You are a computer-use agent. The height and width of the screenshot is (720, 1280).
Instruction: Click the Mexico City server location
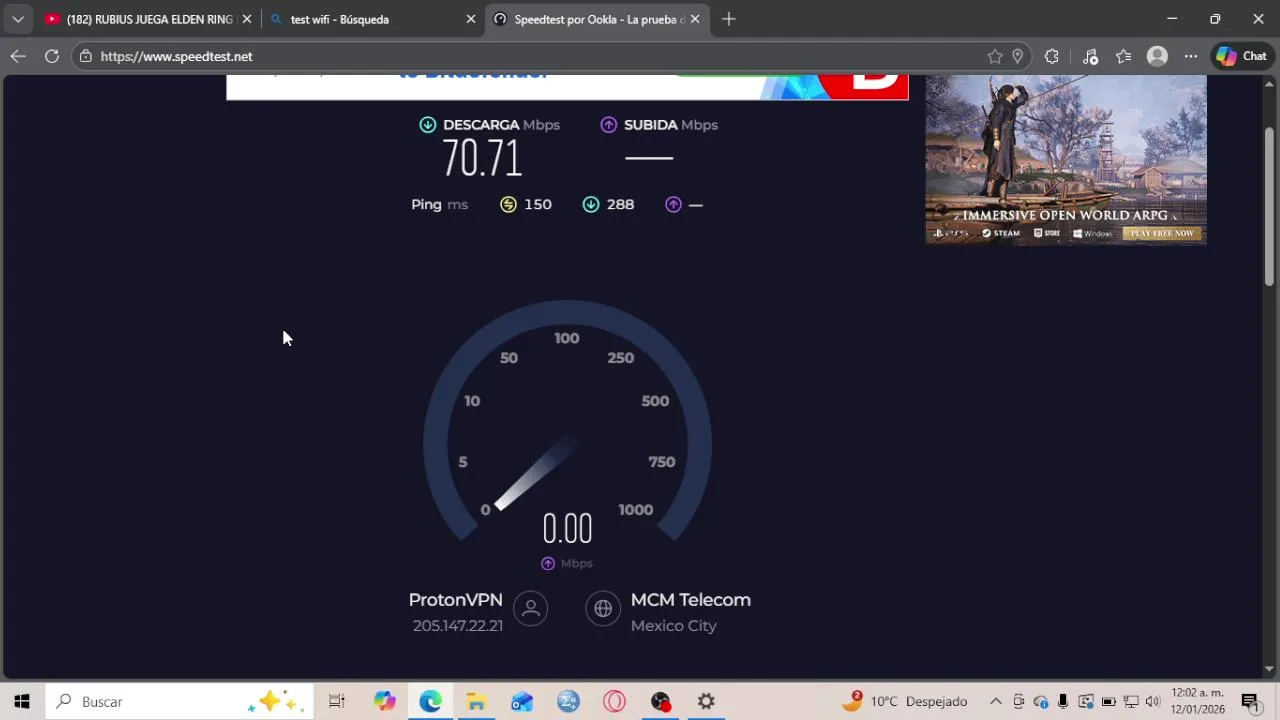pyautogui.click(x=674, y=626)
